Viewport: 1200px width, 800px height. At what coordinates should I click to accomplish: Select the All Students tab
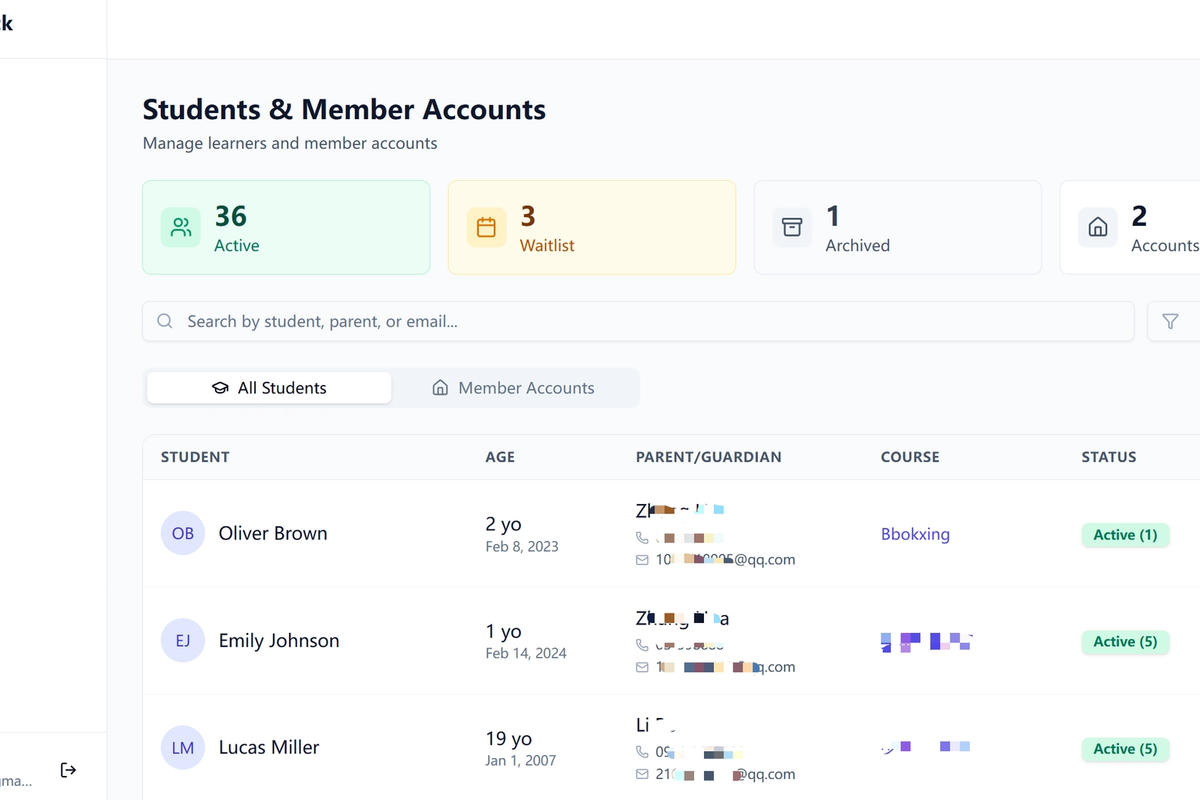pyautogui.click(x=268, y=387)
